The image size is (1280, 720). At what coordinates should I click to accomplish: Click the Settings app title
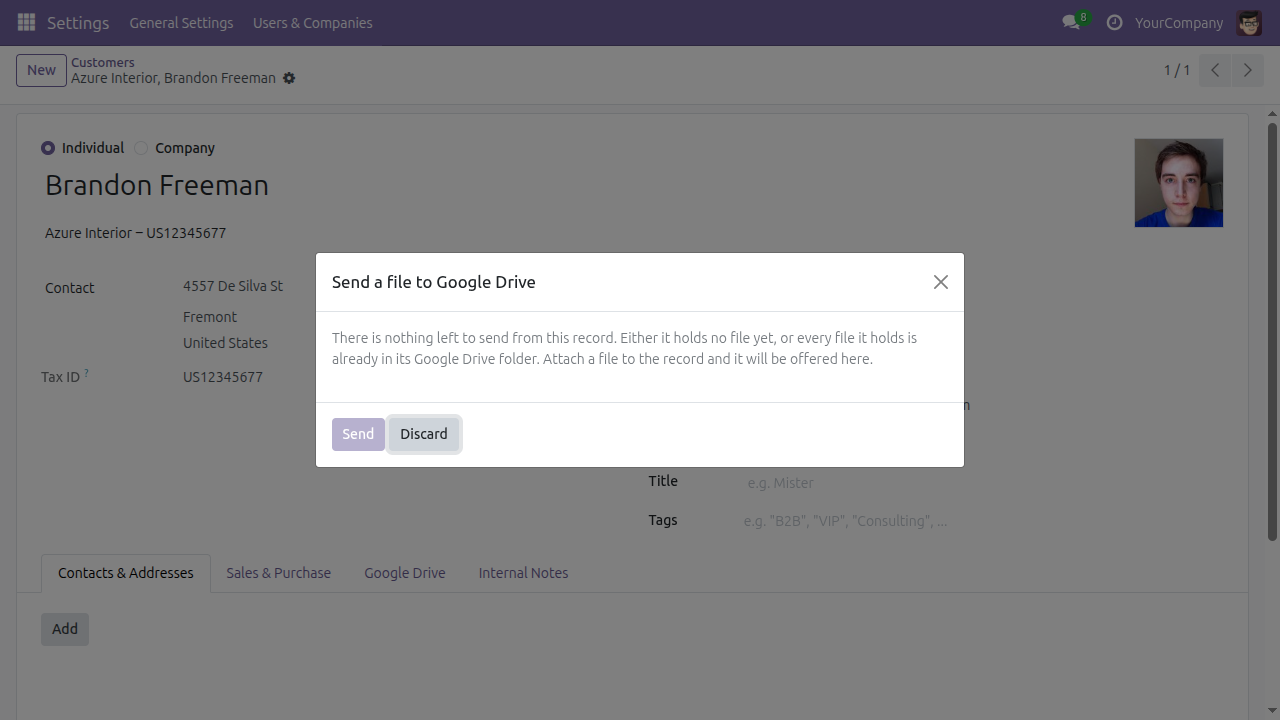coord(78,22)
